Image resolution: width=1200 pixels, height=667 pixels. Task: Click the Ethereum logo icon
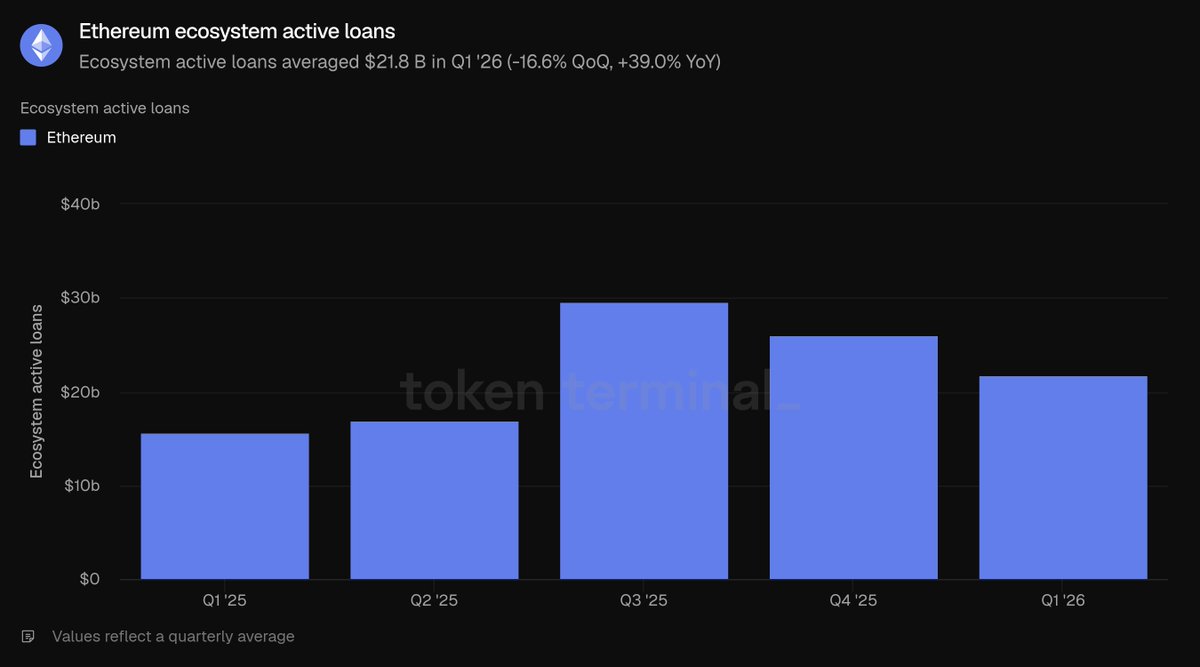point(42,45)
